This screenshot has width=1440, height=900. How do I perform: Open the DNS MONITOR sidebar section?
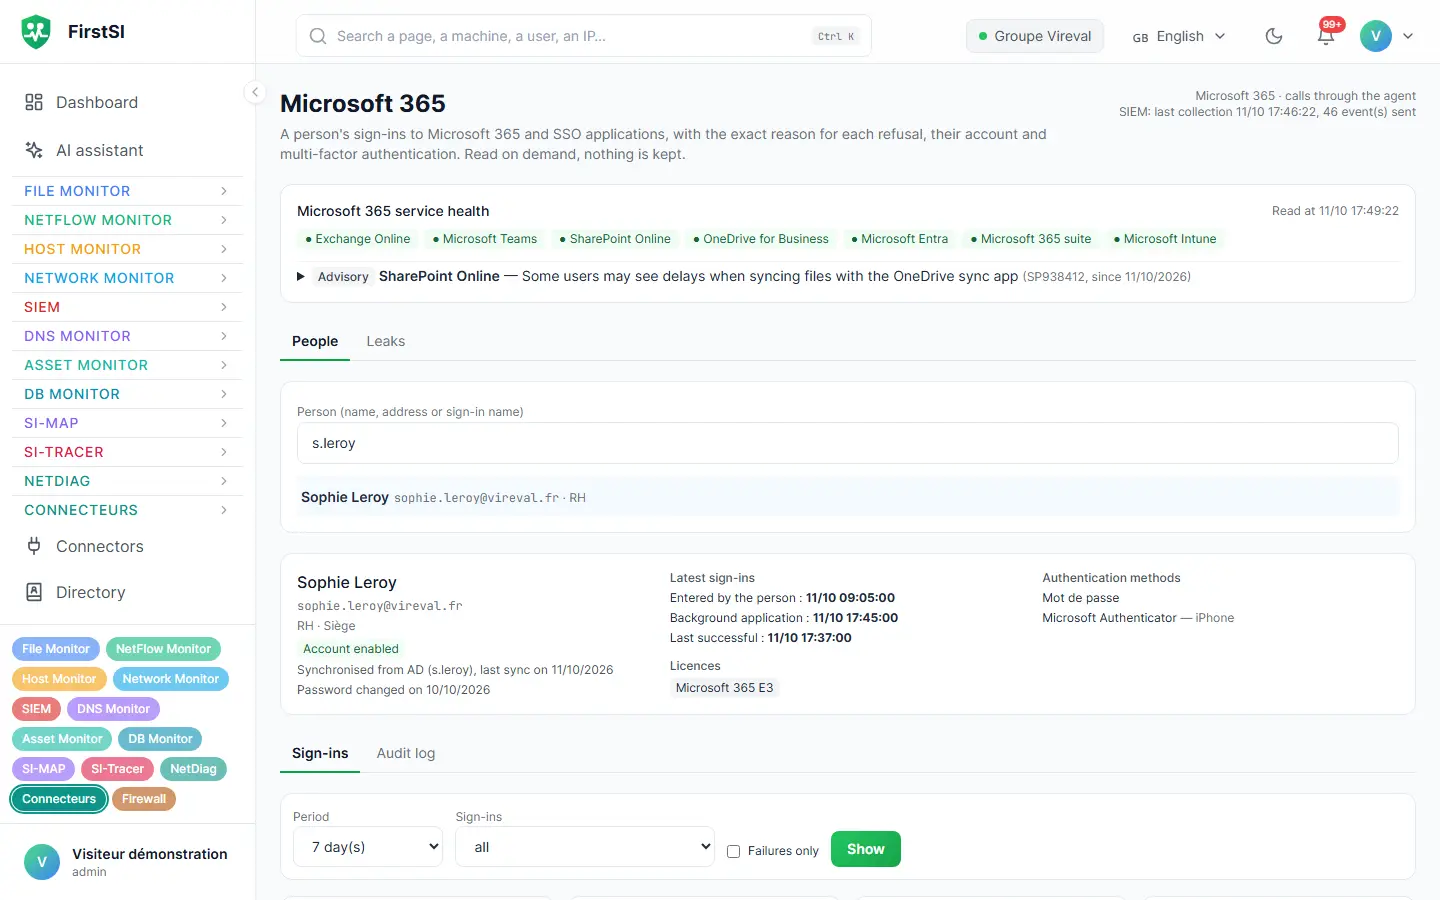click(x=127, y=336)
